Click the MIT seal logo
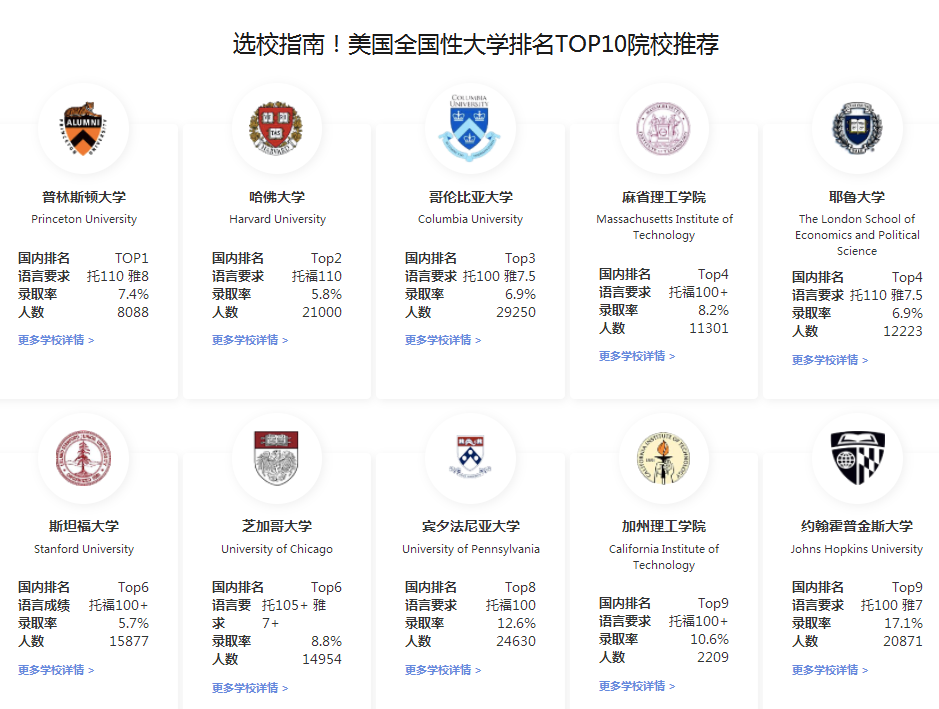 tap(663, 129)
